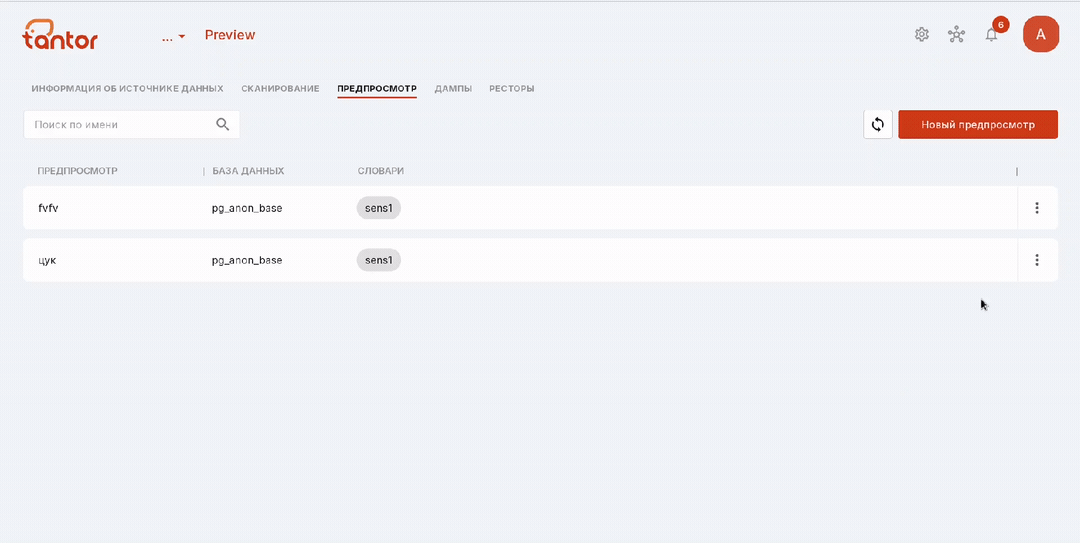The image size is (1080, 543).
Task: Refresh the preview list
Action: click(878, 125)
